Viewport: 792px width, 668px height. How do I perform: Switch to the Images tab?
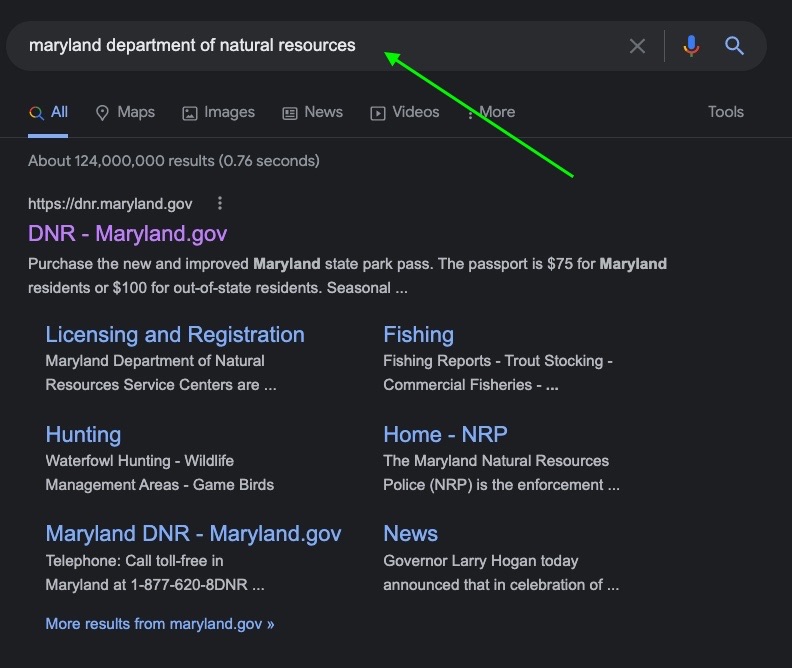tap(218, 113)
